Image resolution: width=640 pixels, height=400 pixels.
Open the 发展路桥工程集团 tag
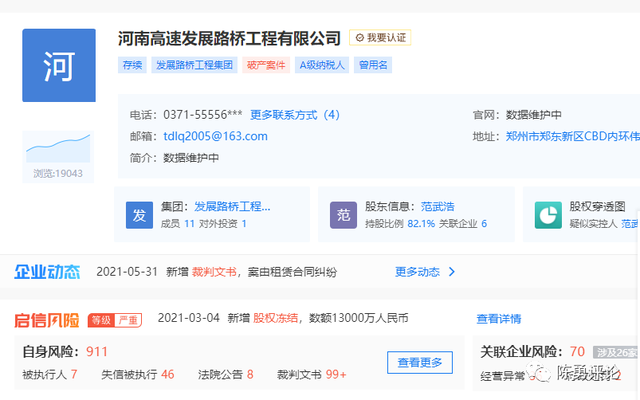point(194,65)
